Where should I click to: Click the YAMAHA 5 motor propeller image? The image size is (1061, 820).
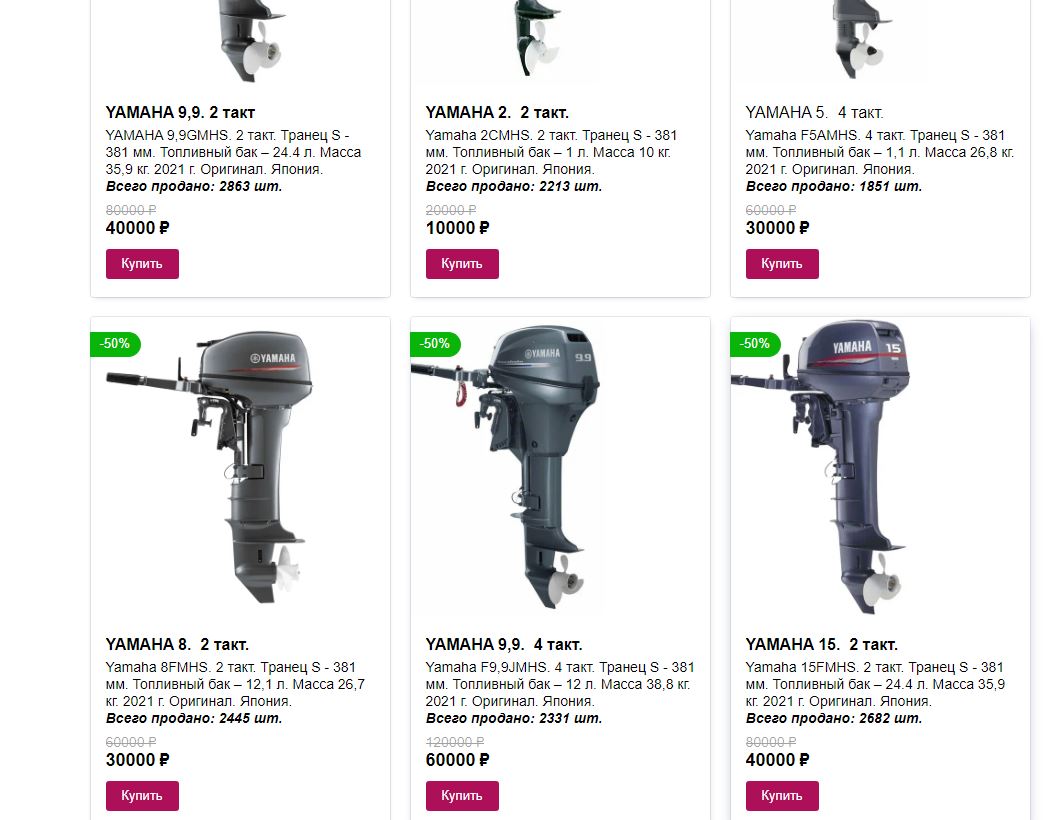point(859,41)
